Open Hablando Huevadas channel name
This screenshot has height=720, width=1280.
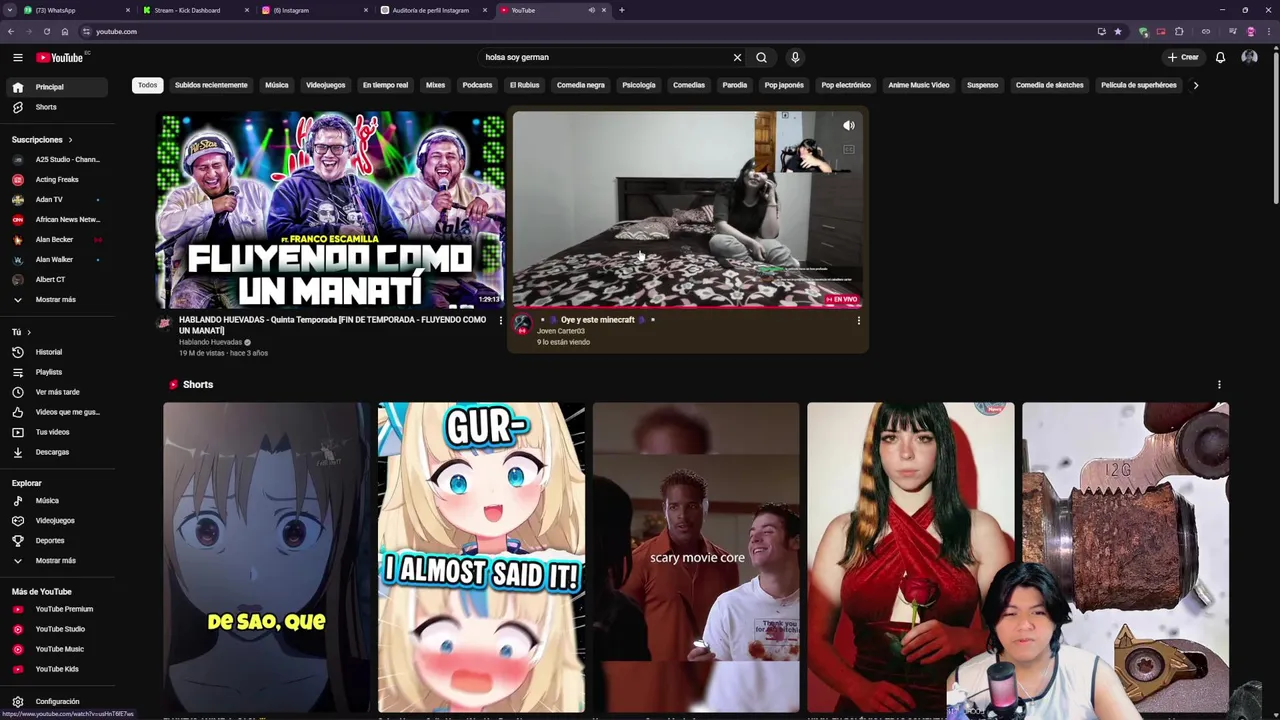point(210,342)
